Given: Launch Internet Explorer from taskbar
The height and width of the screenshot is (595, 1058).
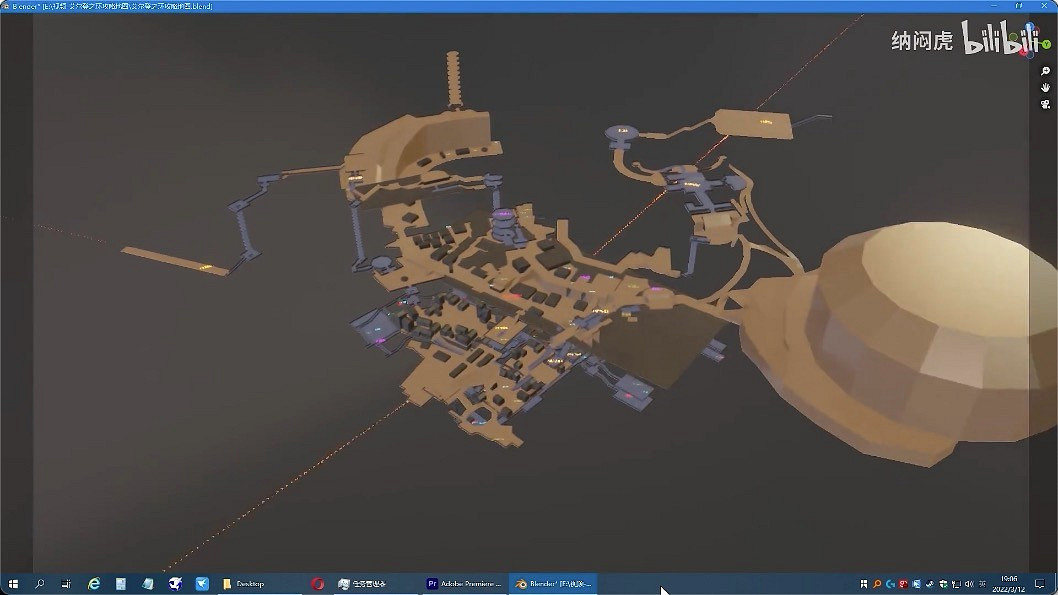Looking at the screenshot, I should click(x=94, y=583).
